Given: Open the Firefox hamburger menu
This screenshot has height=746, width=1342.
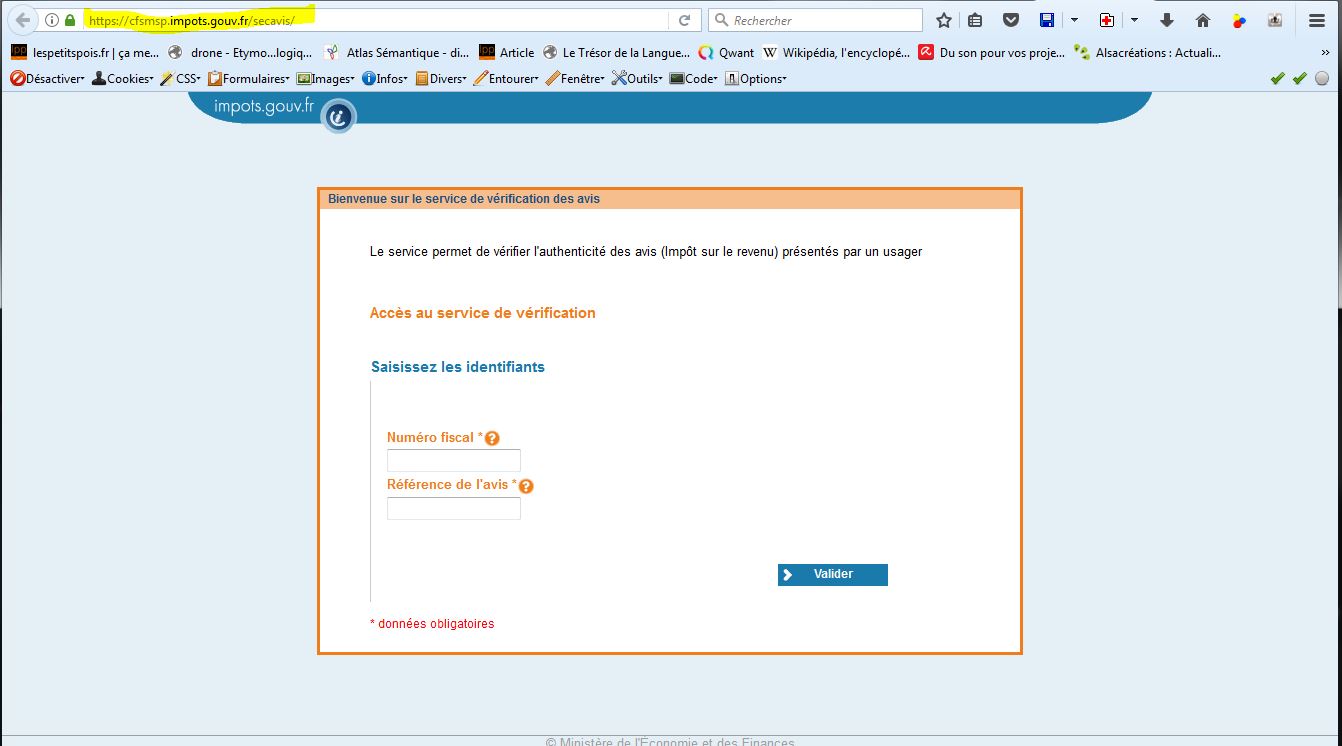Looking at the screenshot, I should 1317,20.
